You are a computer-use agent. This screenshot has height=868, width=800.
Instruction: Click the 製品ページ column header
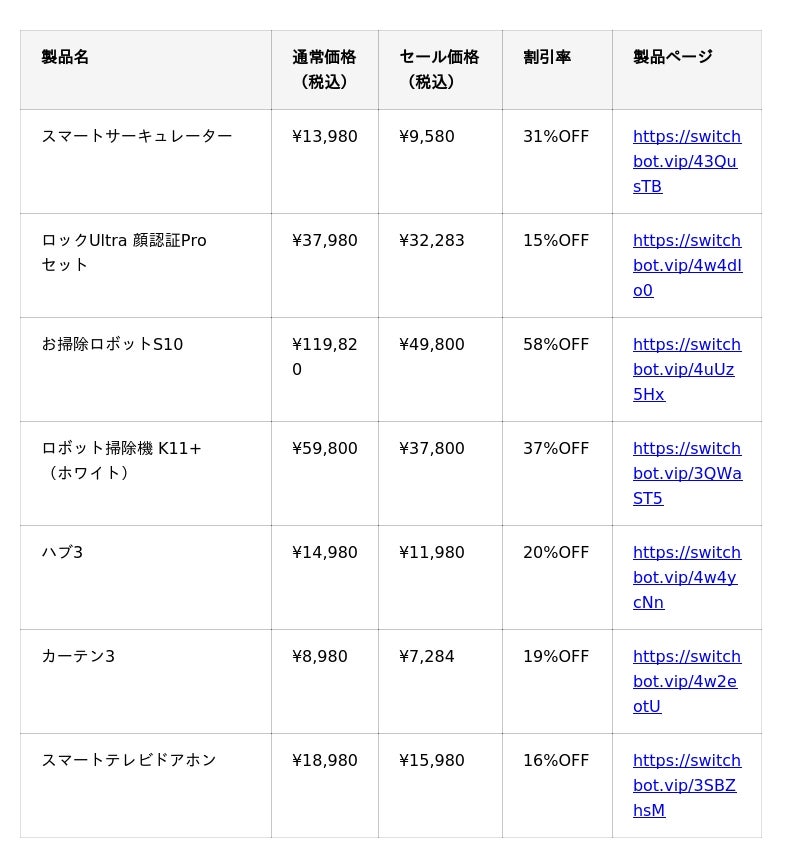pos(687,70)
